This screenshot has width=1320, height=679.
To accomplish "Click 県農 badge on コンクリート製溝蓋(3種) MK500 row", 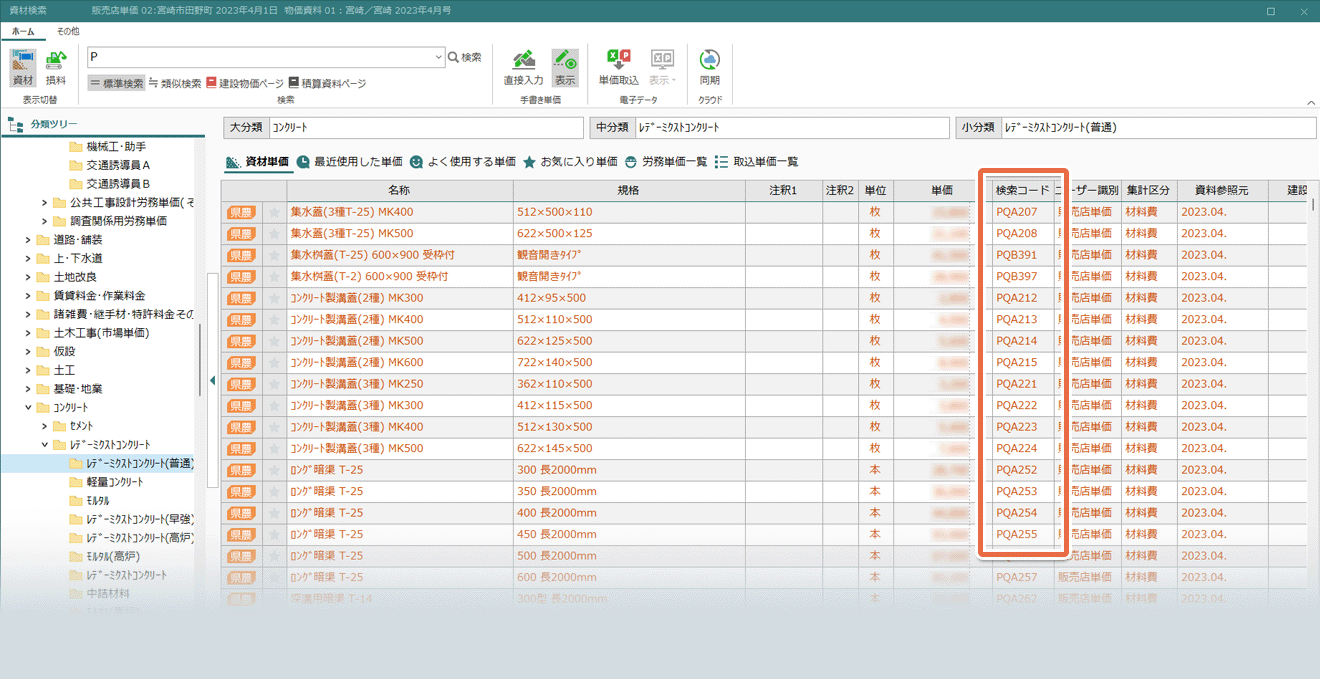I will pyautogui.click(x=241, y=448).
